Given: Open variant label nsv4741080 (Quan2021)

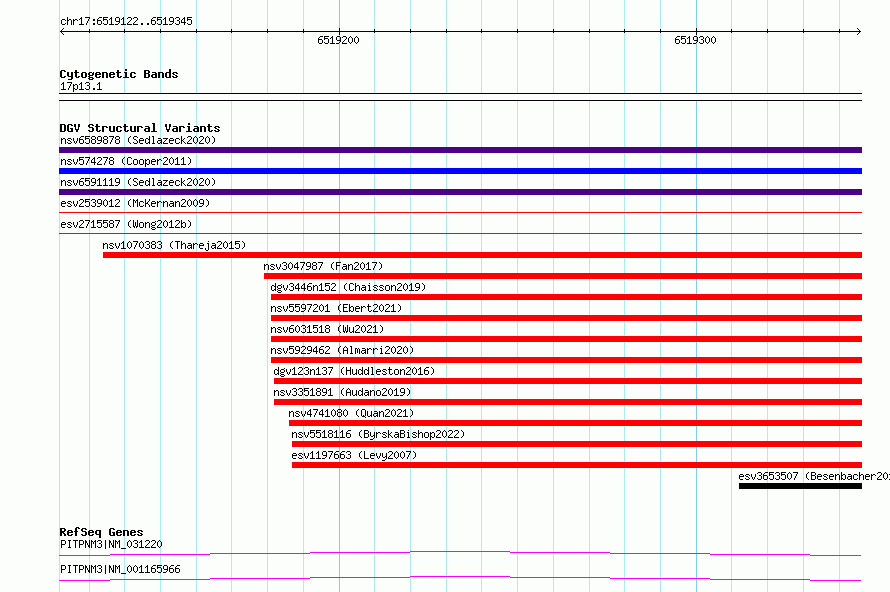Looking at the screenshot, I should 351,413.
